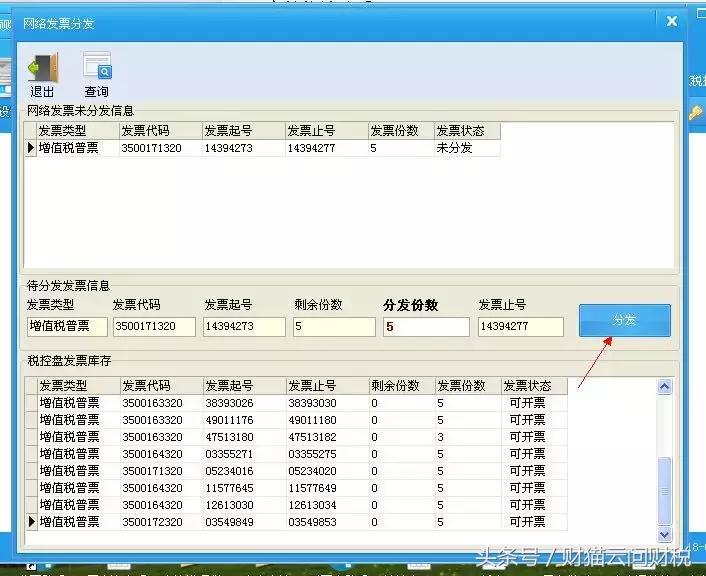Click the 发票止号 field 14394277
Screen dimensions: 706x576
point(520,327)
